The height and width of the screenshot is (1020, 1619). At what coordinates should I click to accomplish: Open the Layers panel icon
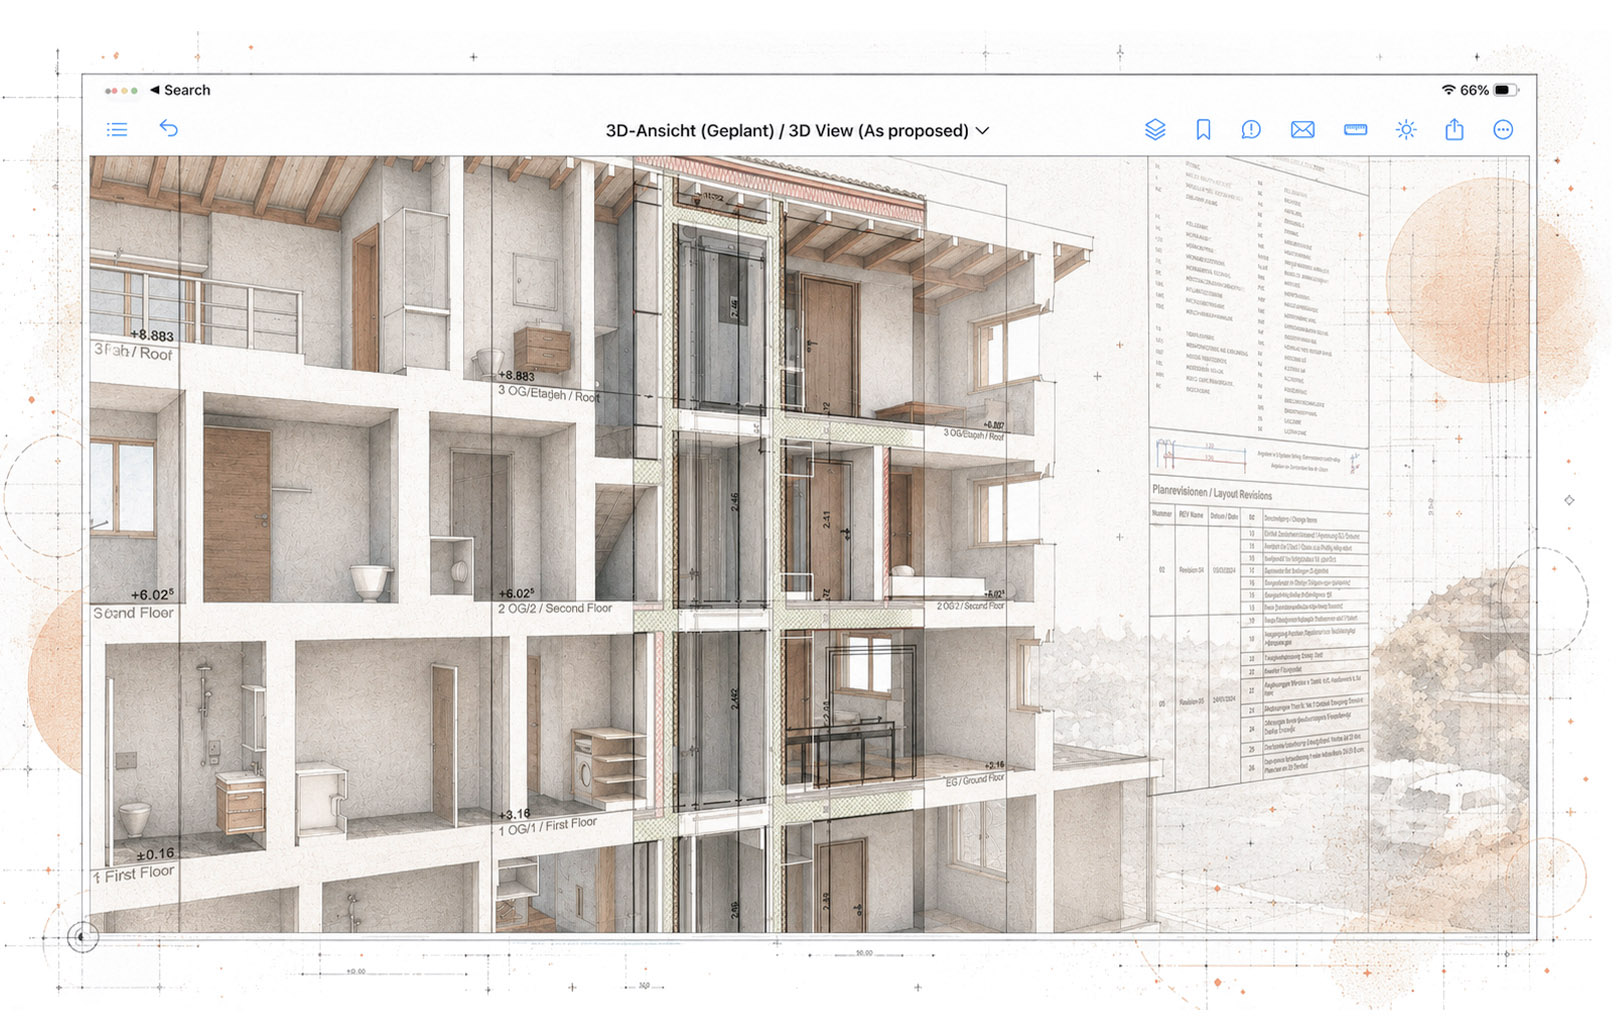[1155, 129]
